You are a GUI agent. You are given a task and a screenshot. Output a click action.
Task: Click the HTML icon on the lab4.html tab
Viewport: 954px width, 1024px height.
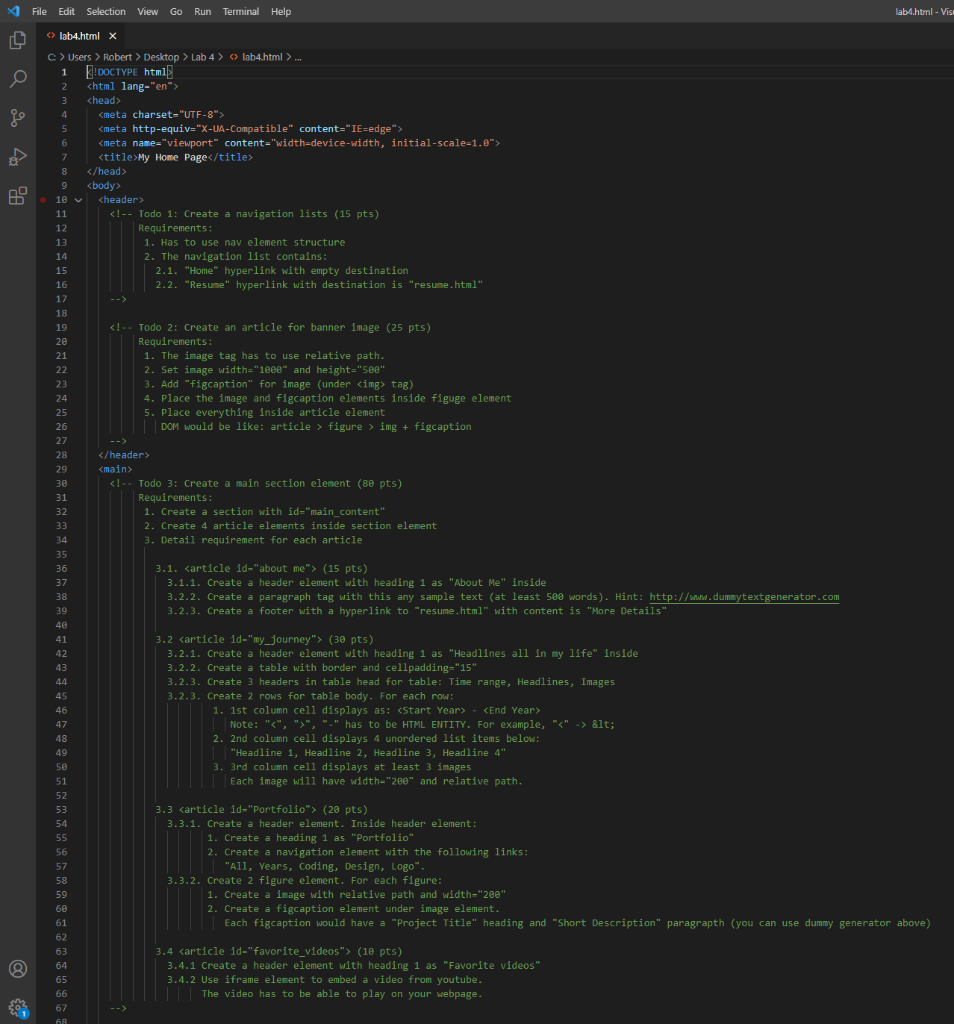tap(51, 33)
